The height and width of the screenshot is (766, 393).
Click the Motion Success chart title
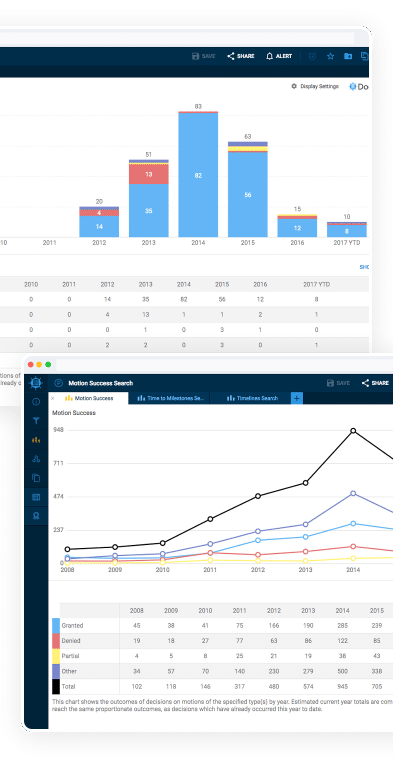point(74,413)
